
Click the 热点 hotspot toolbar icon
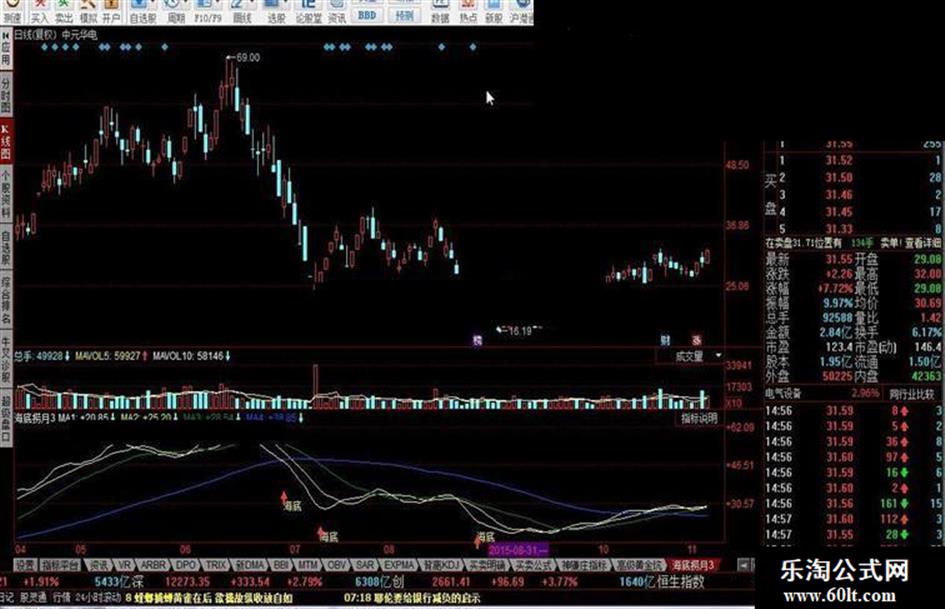pos(468,11)
